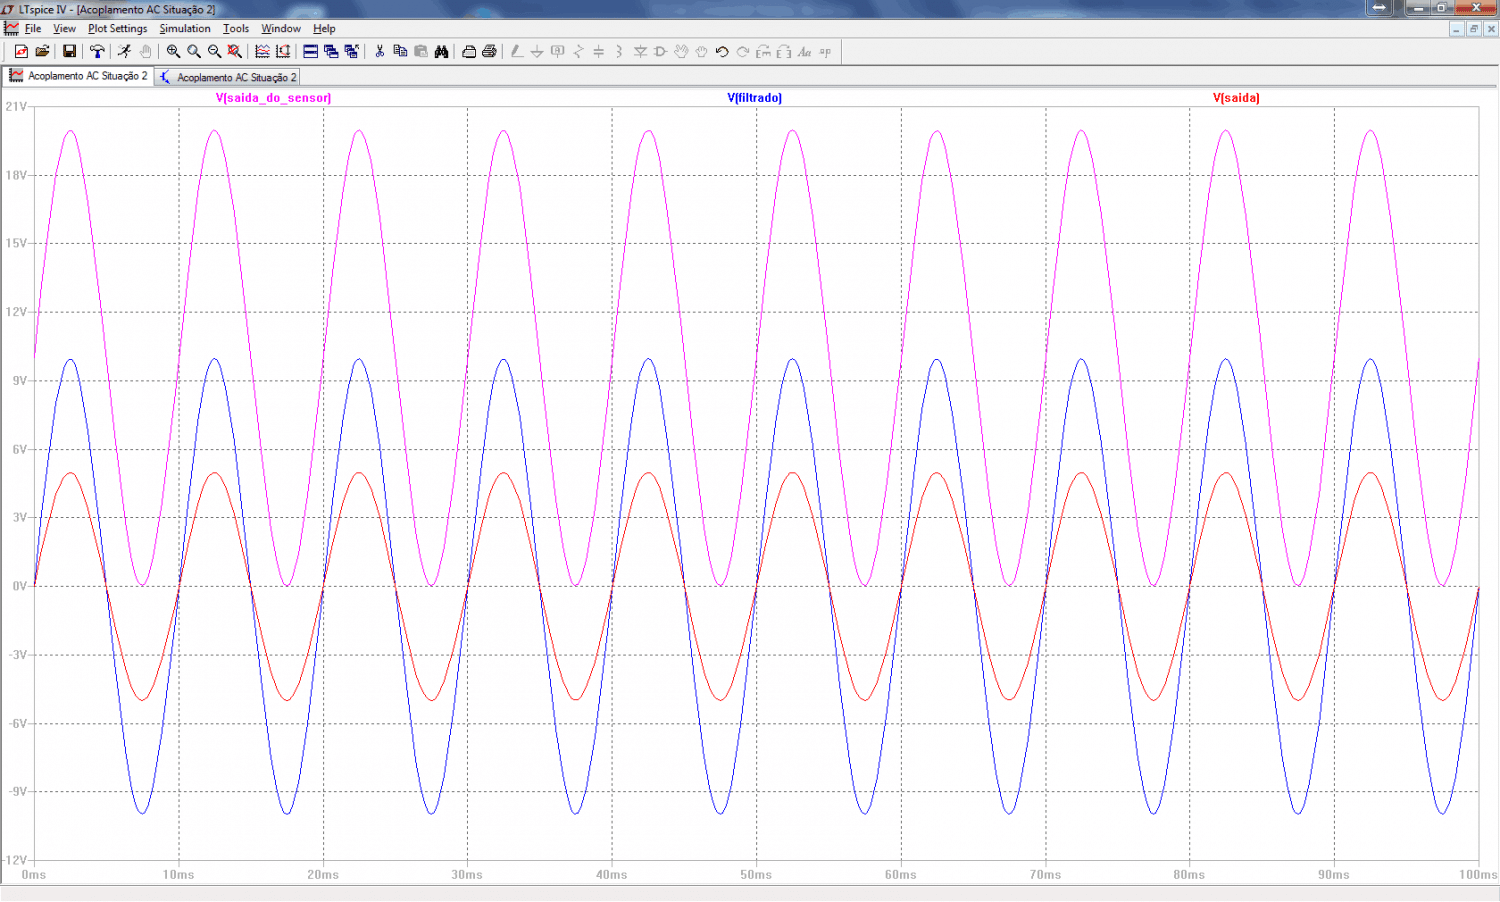Image resolution: width=1500 pixels, height=902 pixels.
Task: Click the V(saida_do_sensor) trace label
Action: [x=273, y=98]
